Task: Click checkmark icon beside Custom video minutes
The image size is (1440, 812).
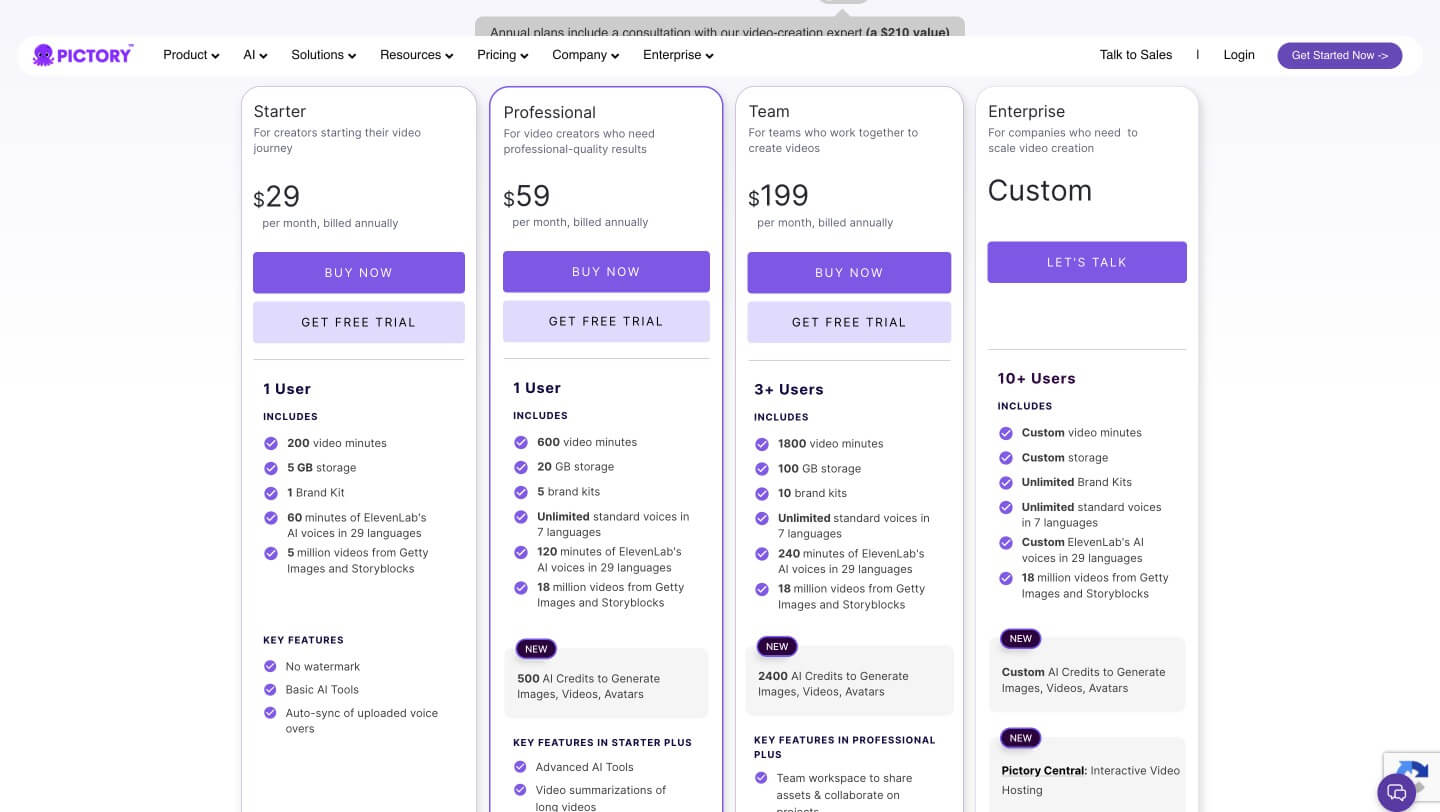Action: [1005, 433]
